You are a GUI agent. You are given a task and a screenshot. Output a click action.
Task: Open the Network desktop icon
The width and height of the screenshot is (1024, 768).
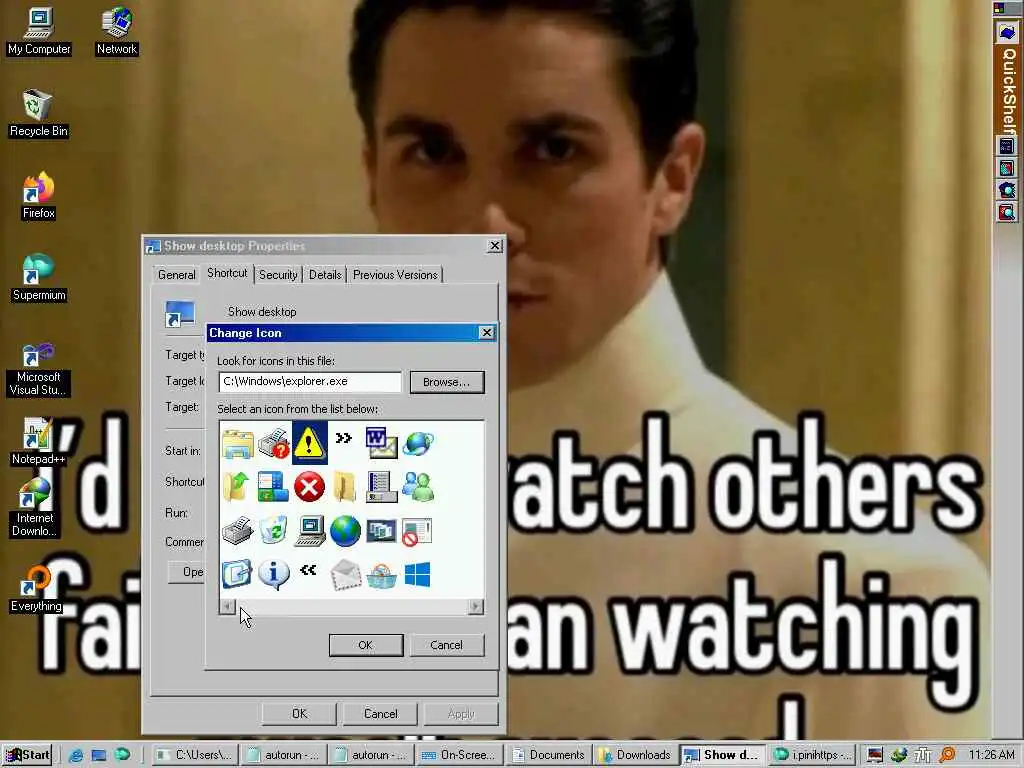[117, 31]
